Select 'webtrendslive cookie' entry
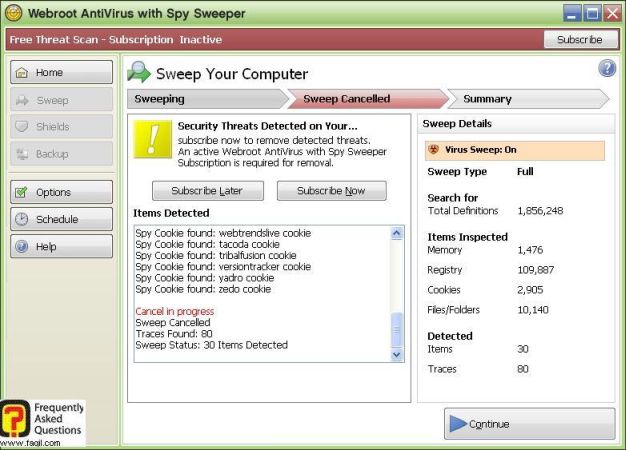The width and height of the screenshot is (626, 450). coord(223,233)
